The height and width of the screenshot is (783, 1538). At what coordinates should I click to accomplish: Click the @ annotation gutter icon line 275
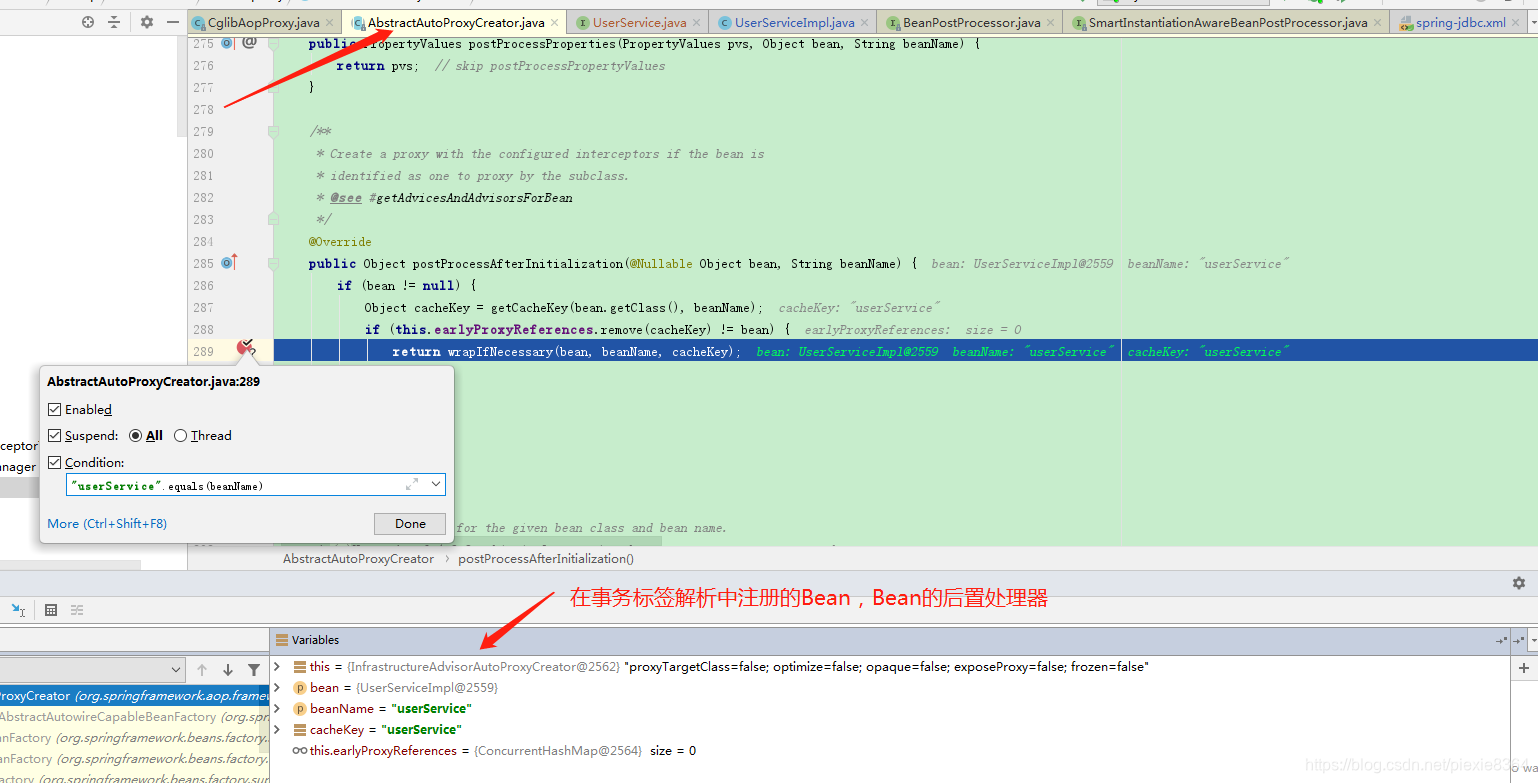click(250, 43)
